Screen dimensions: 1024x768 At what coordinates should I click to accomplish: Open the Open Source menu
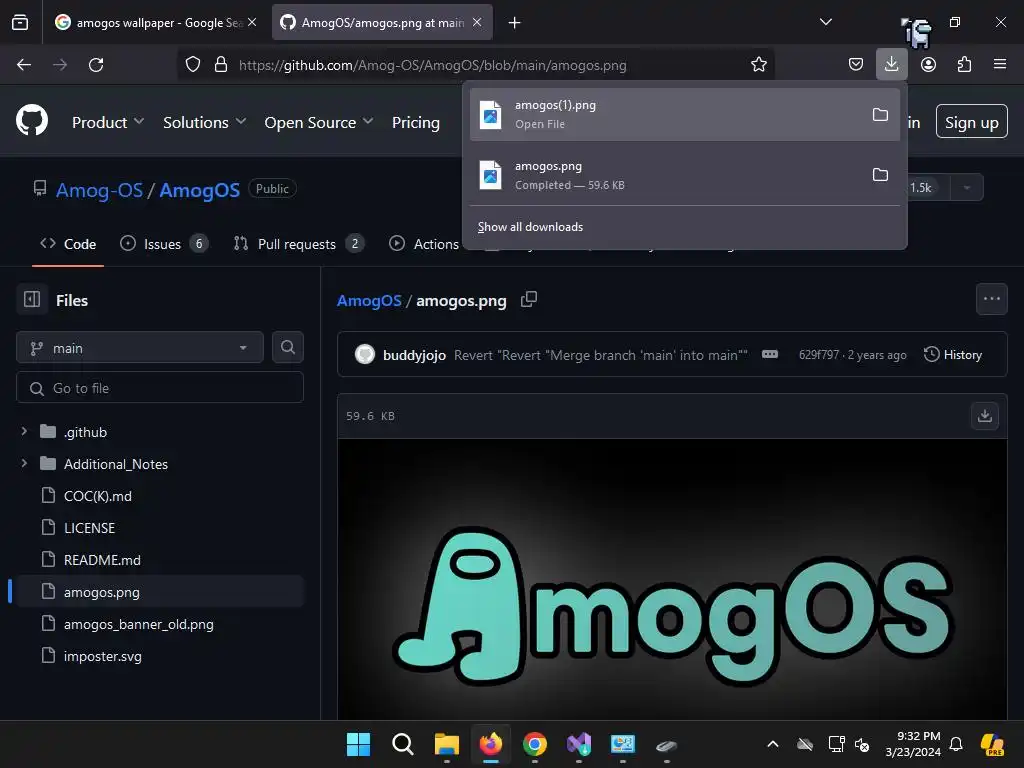coord(319,122)
